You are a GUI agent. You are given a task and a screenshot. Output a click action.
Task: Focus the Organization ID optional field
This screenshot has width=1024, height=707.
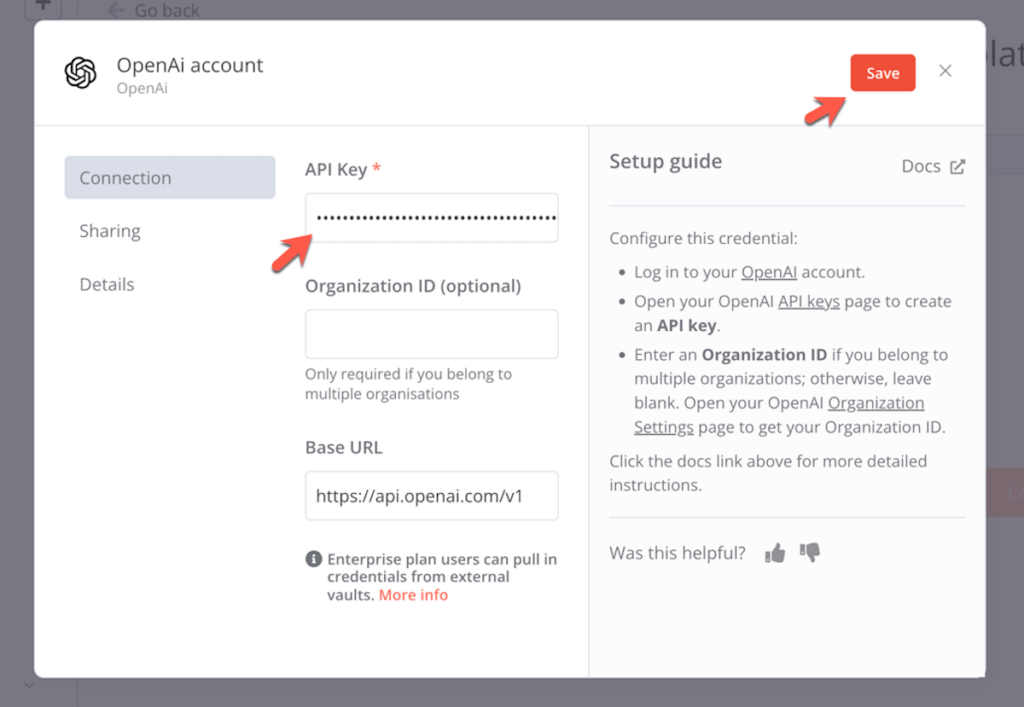tap(431, 335)
